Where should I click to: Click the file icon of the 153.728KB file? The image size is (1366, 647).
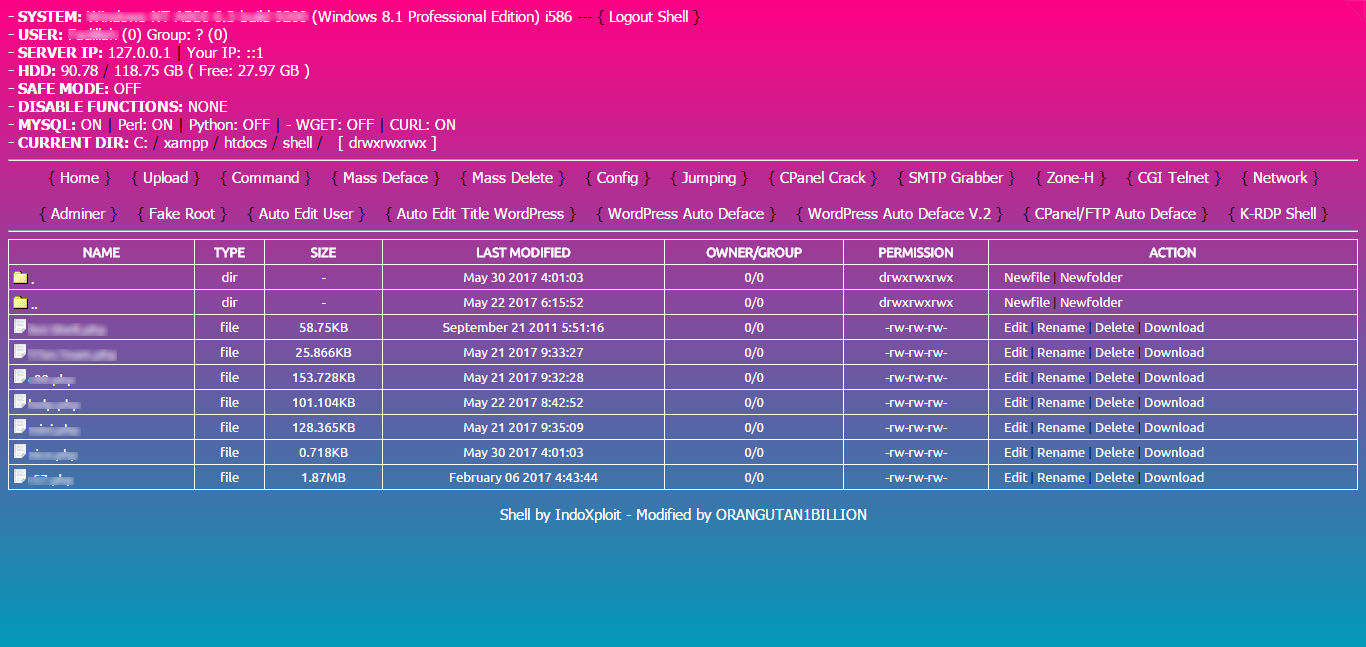pyautogui.click(x=18, y=377)
